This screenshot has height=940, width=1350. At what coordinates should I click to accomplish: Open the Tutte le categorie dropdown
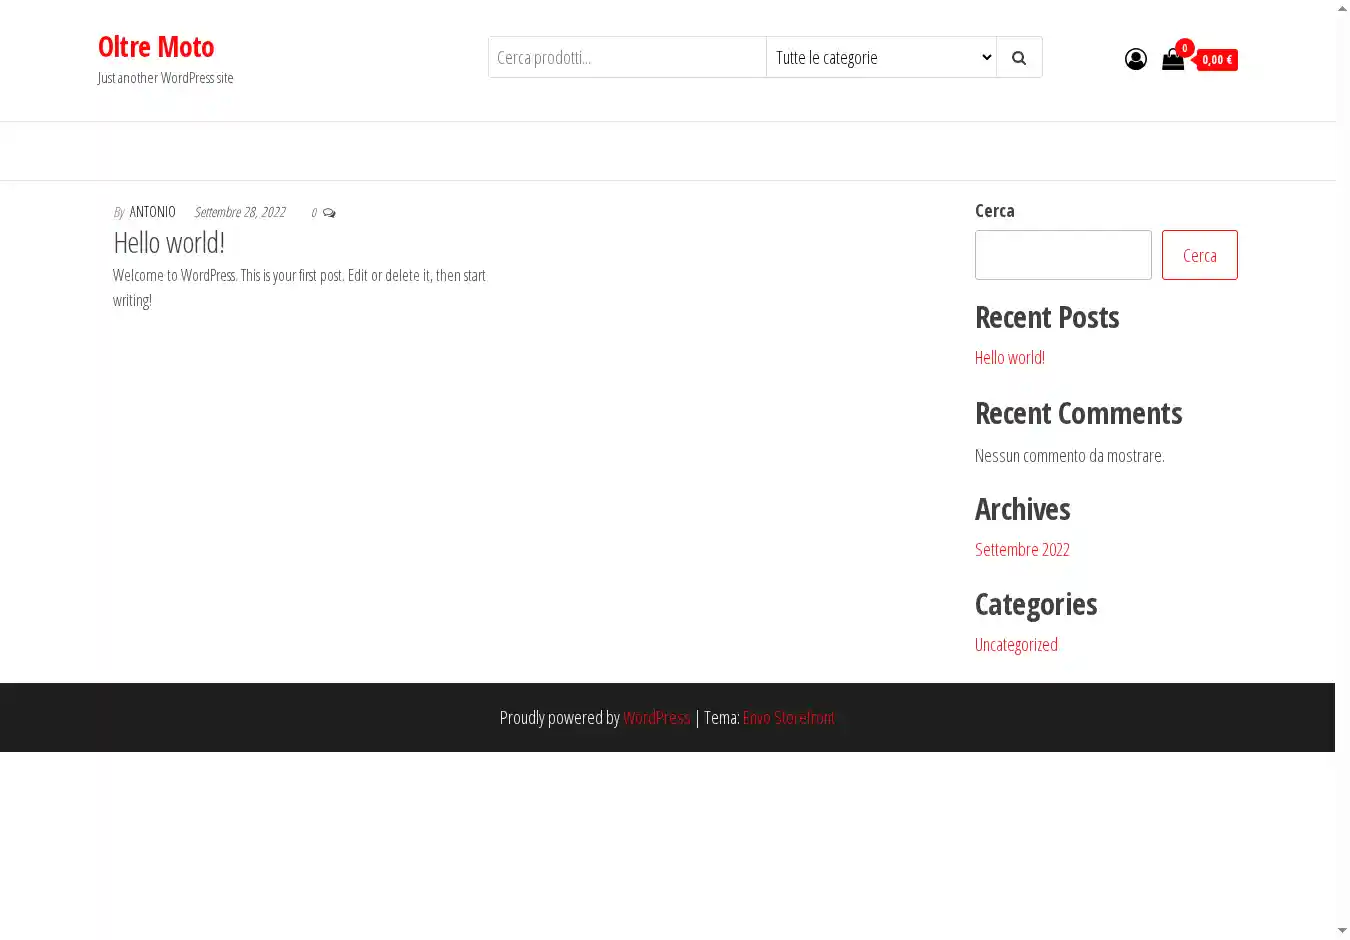[881, 58]
